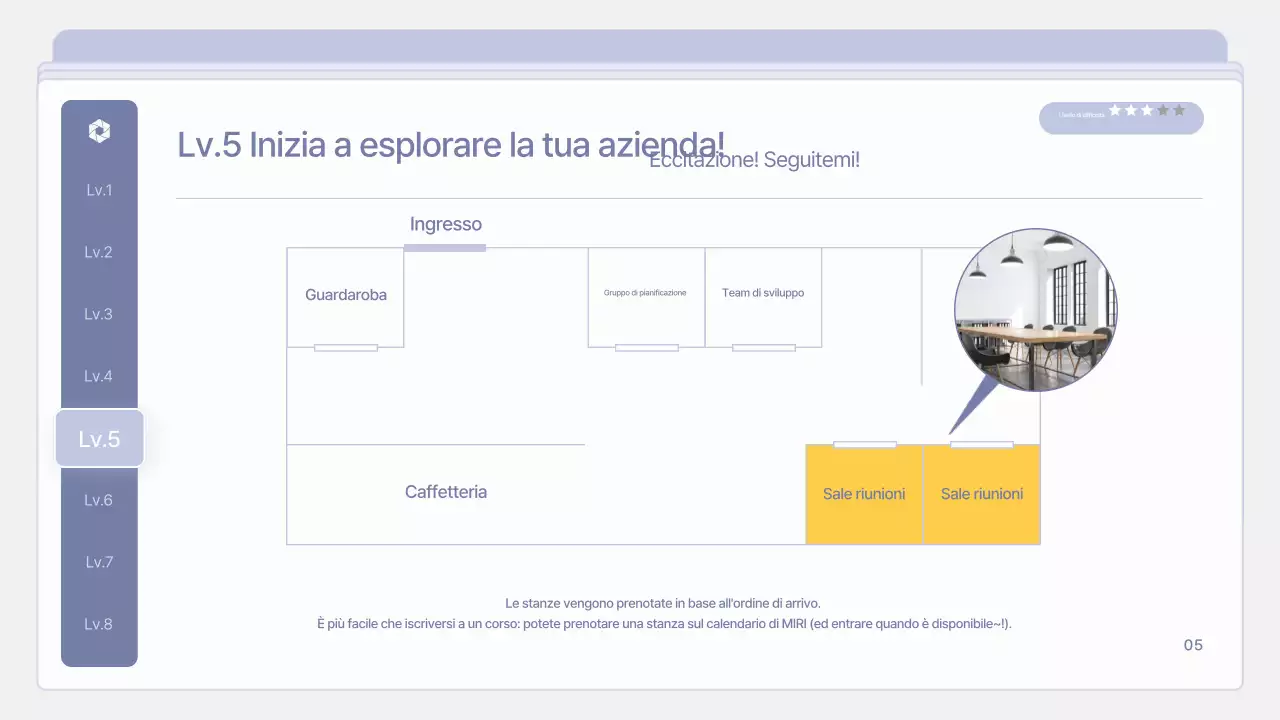Image resolution: width=1280 pixels, height=720 pixels.
Task: Click the Caffetteria area of the map
Action: (446, 492)
